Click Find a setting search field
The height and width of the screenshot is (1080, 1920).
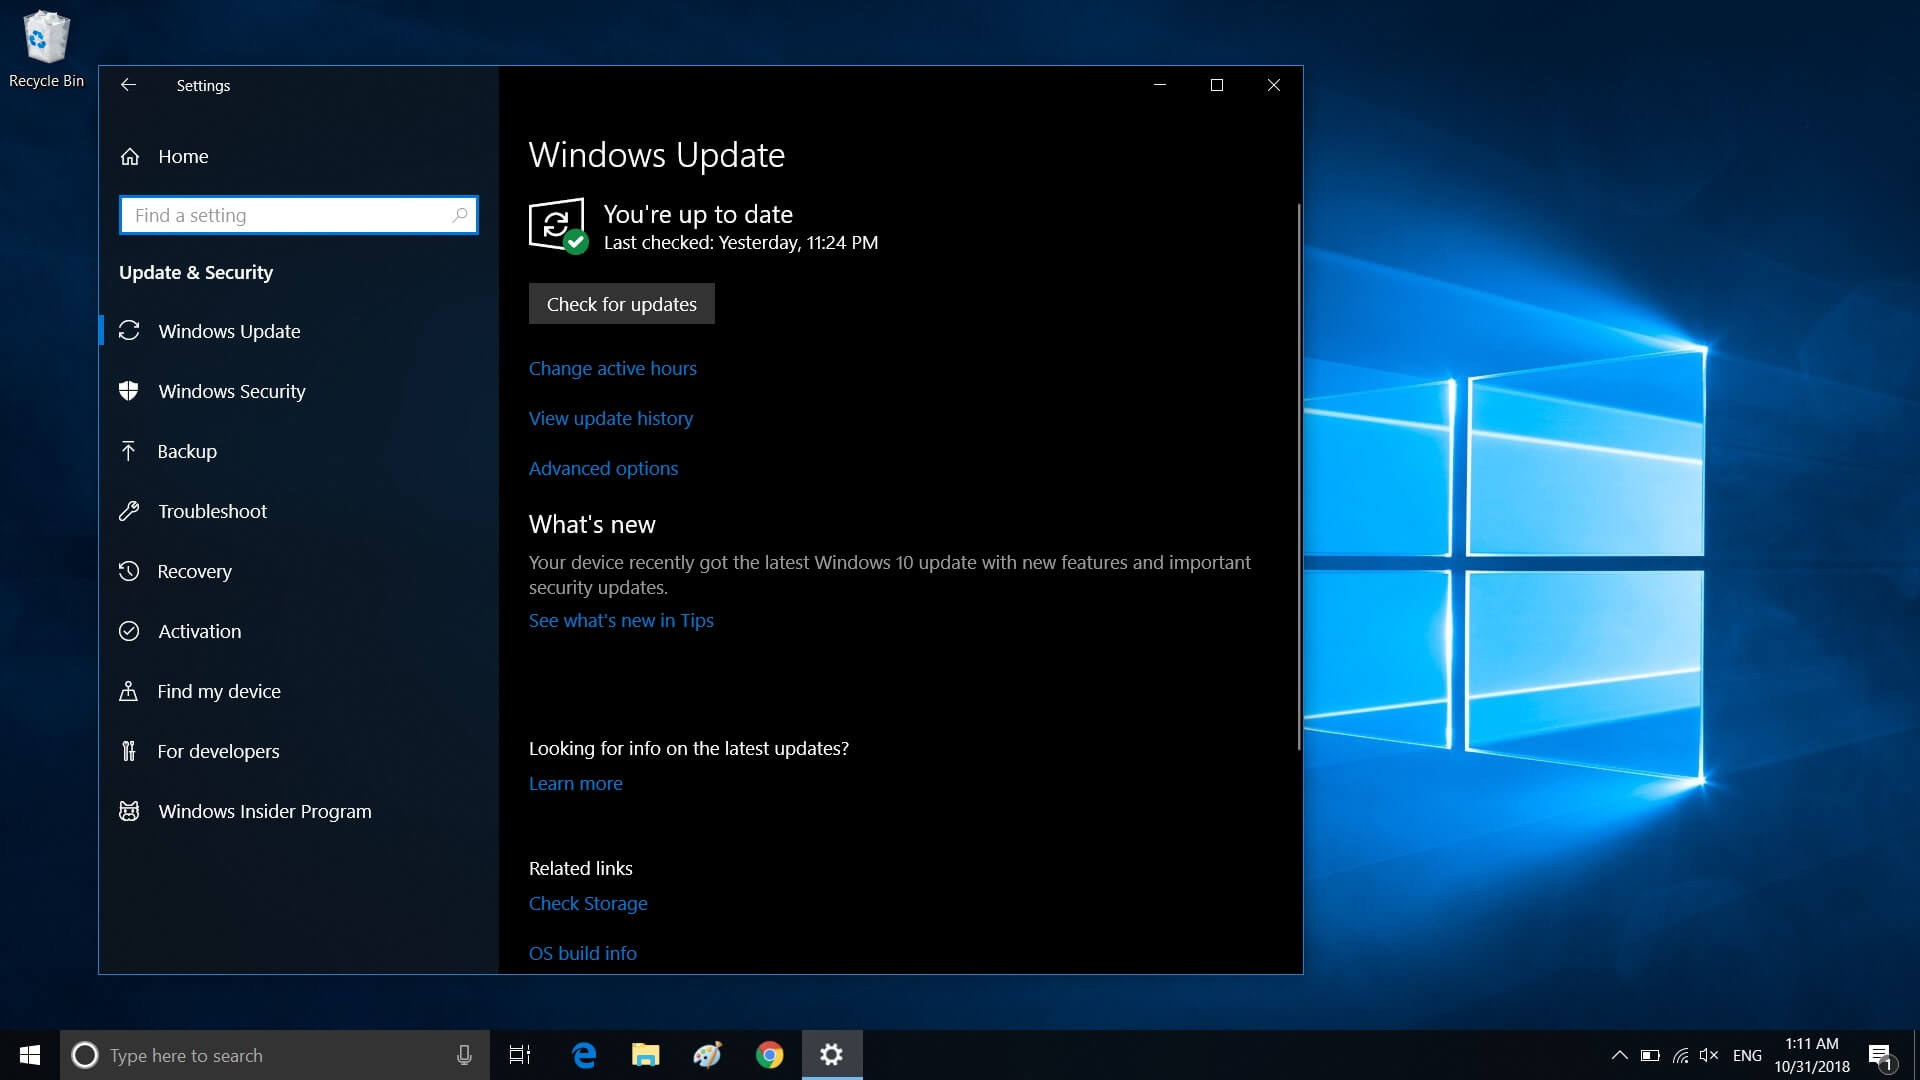point(297,214)
